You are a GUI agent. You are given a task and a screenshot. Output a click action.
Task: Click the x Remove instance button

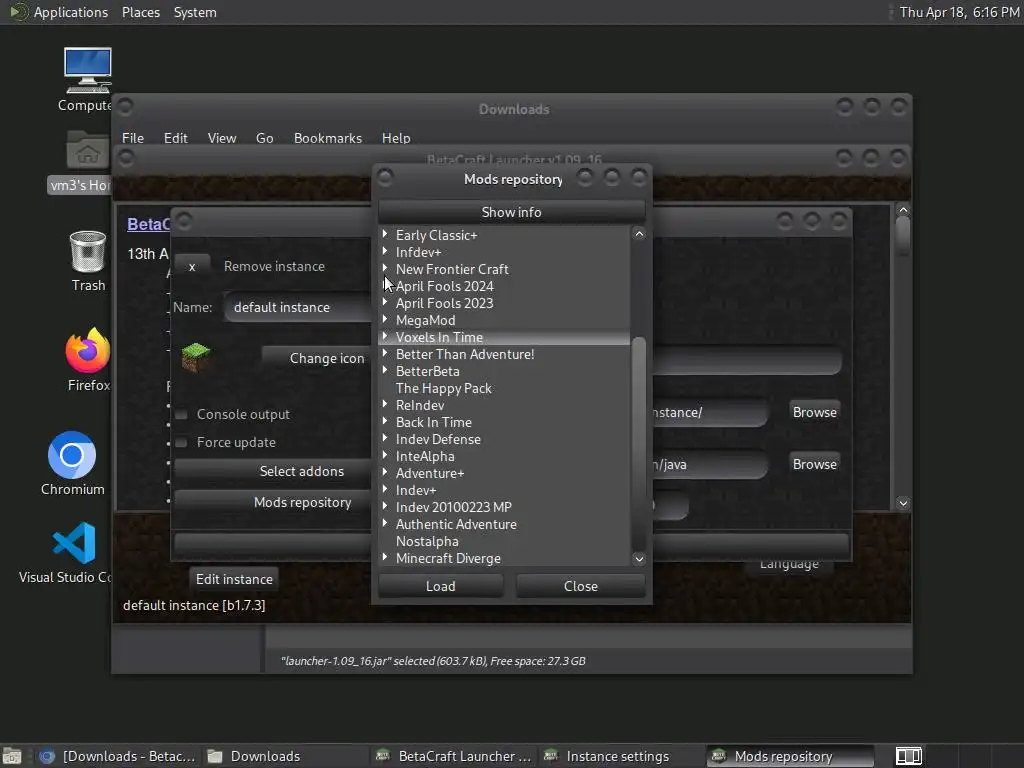point(192,266)
